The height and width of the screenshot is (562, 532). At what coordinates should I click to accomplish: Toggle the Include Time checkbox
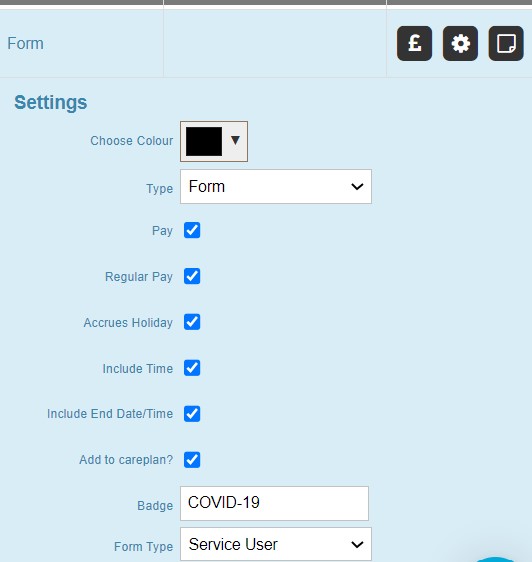coord(192,368)
